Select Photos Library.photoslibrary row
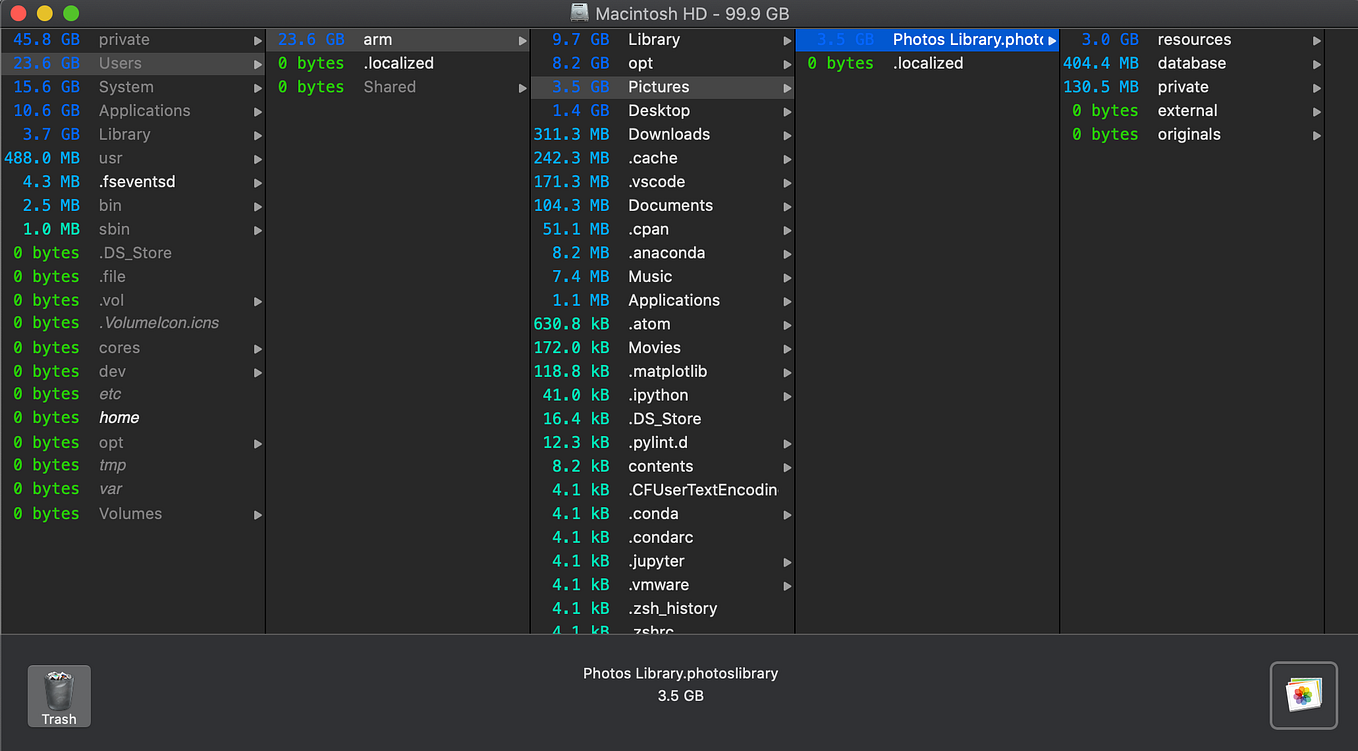Viewport: 1358px width, 751px height. point(928,40)
